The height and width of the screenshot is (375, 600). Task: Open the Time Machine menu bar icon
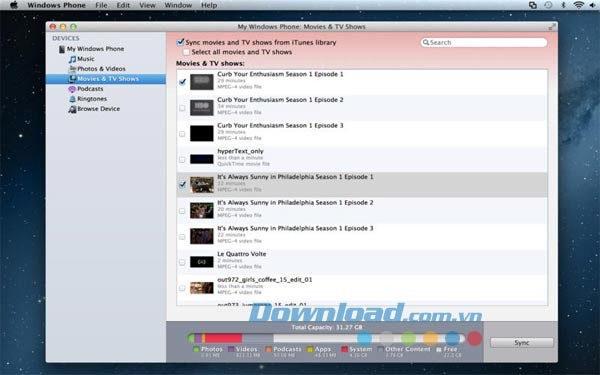point(548,5)
